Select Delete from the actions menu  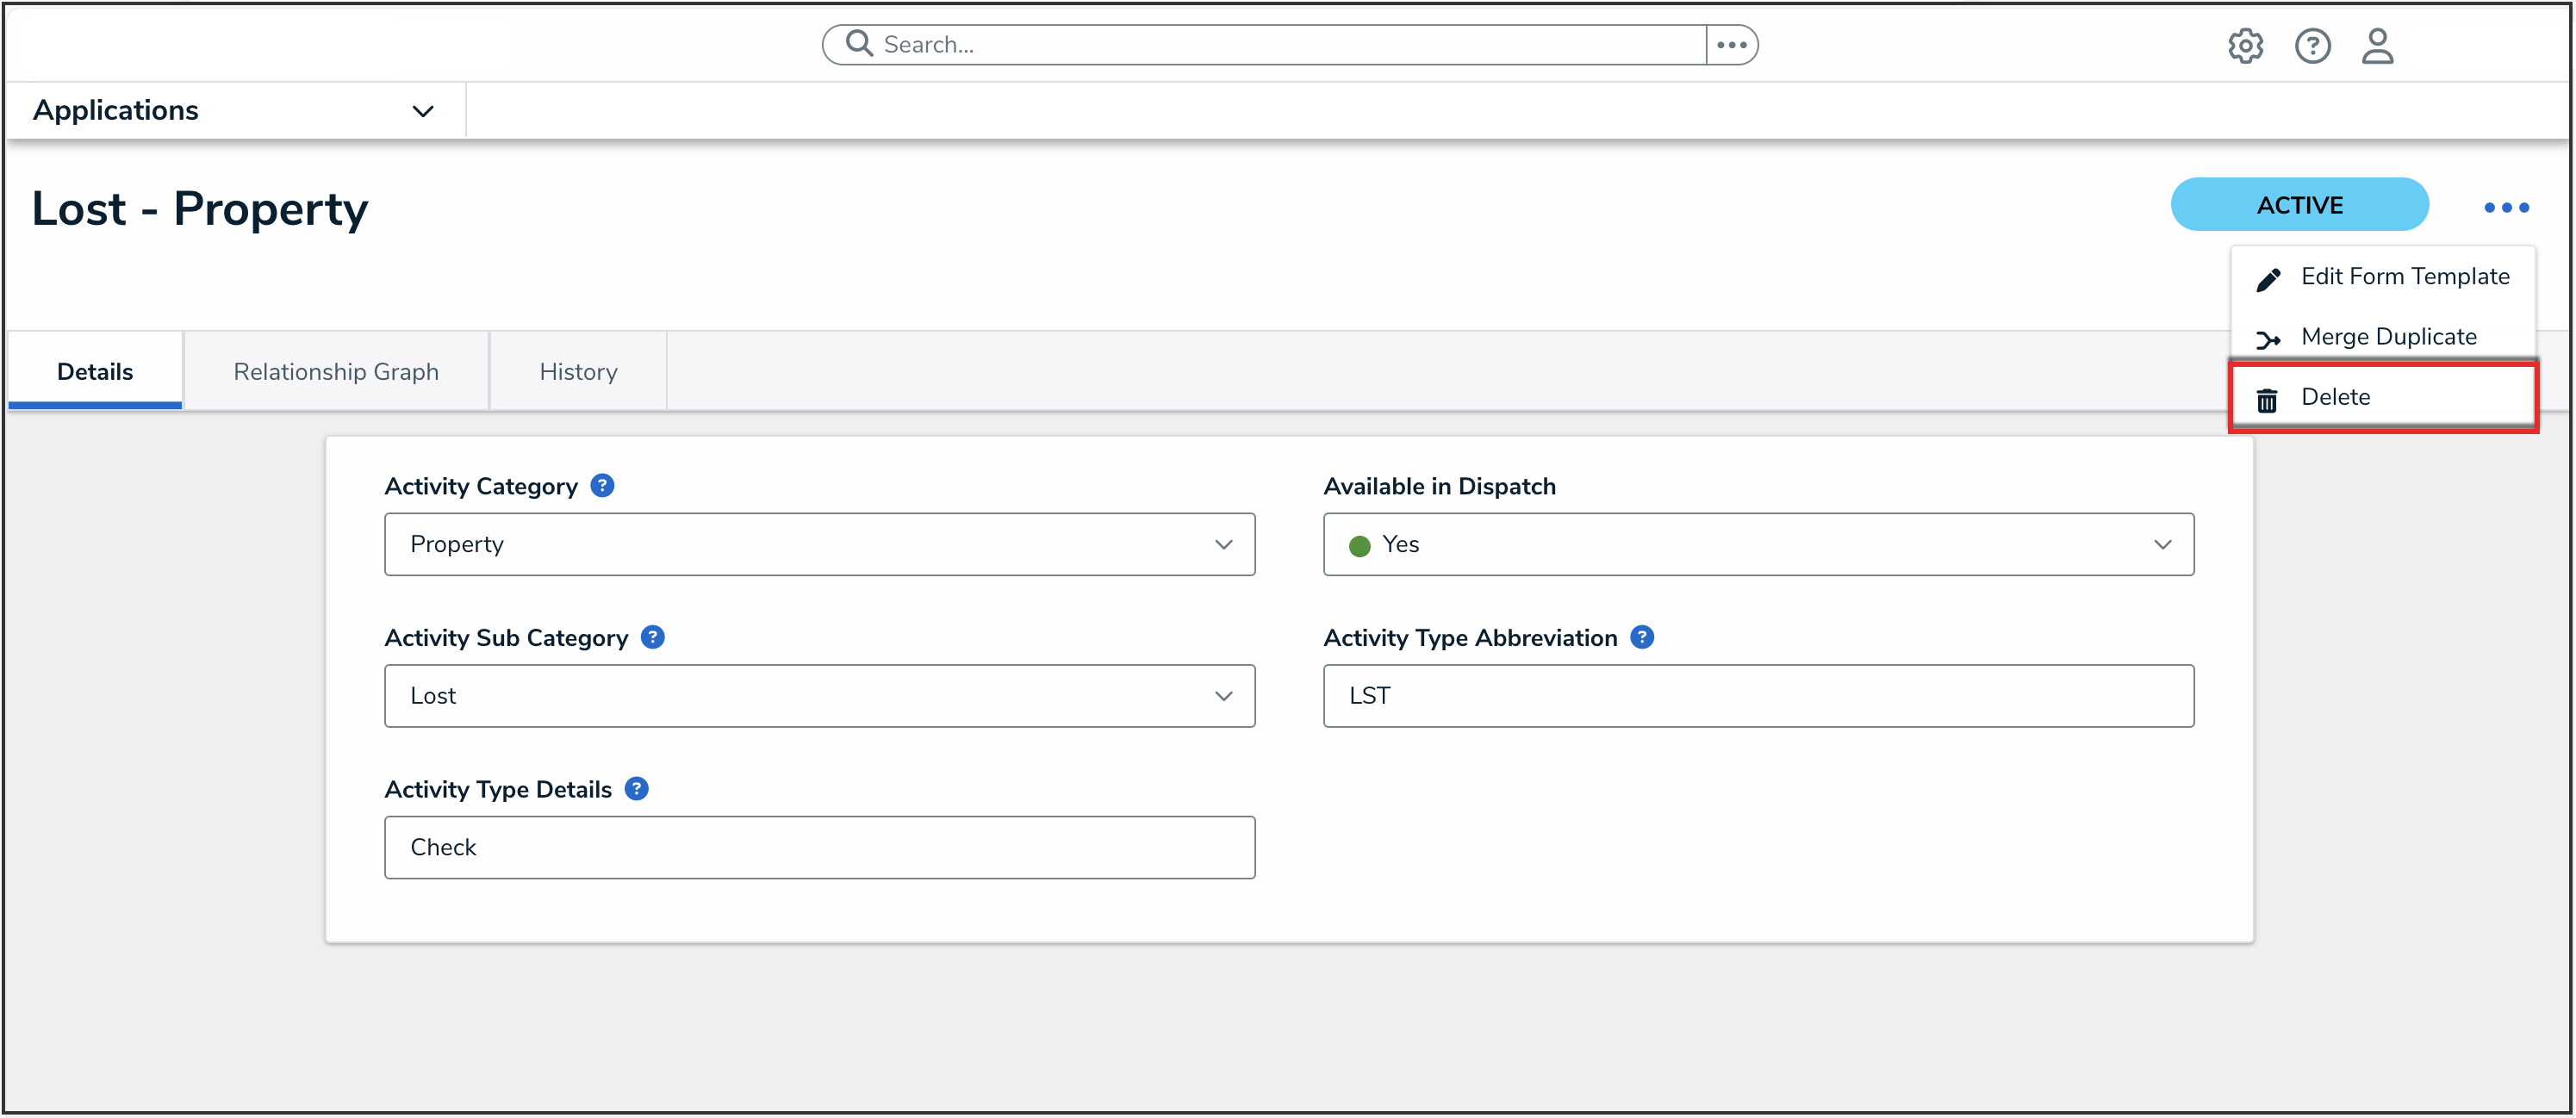[2335, 397]
